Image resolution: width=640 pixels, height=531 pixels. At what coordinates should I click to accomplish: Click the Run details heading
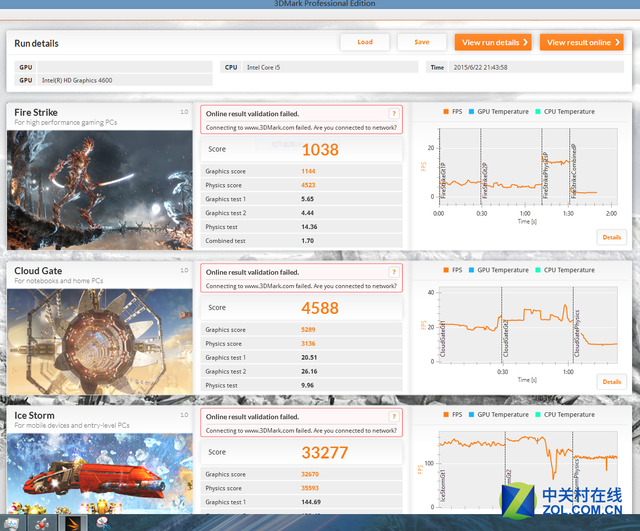coord(36,43)
